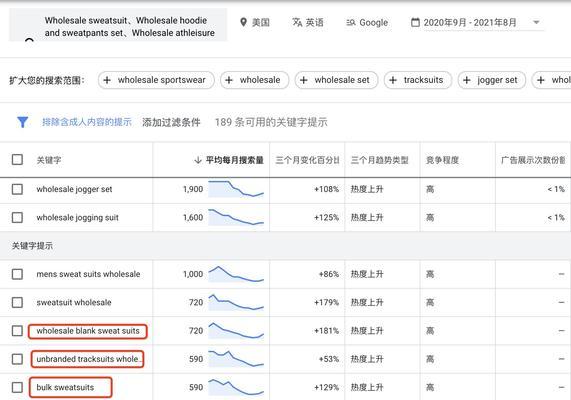Screen dimensions: 571x400
Task: Click the keyword 'wholesale jogger set'
Action: click(x=74, y=189)
